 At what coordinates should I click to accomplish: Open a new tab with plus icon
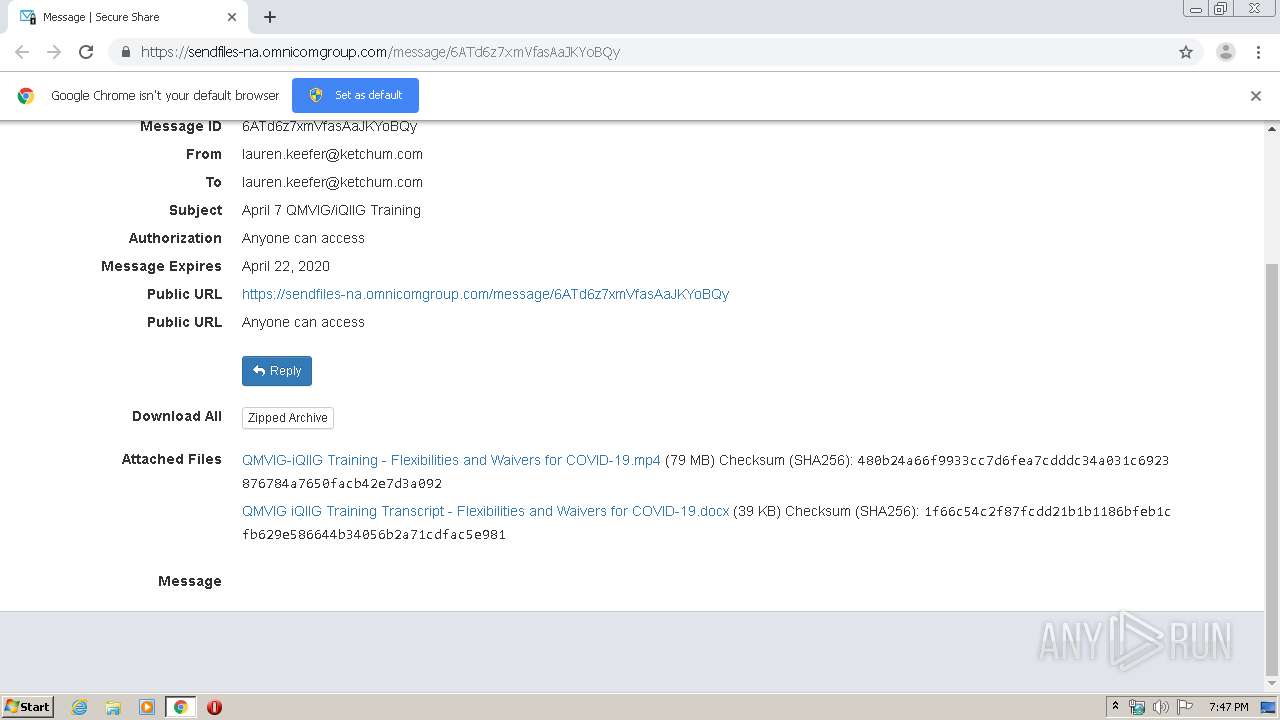(270, 17)
